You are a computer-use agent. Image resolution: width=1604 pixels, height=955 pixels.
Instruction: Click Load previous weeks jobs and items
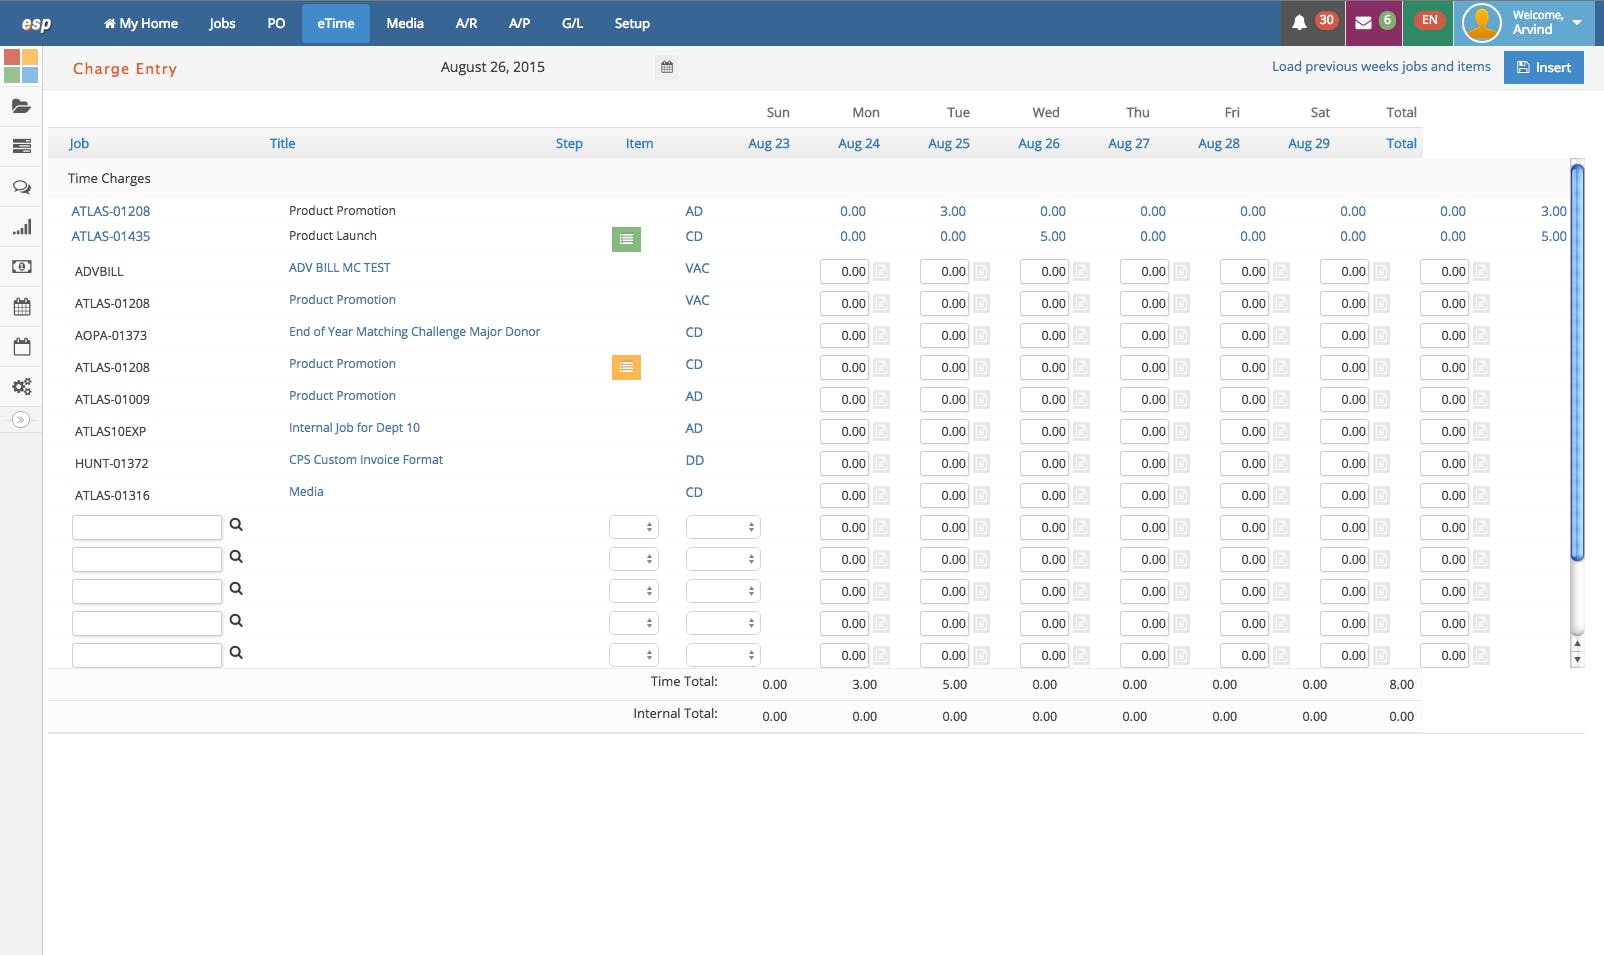(1380, 67)
